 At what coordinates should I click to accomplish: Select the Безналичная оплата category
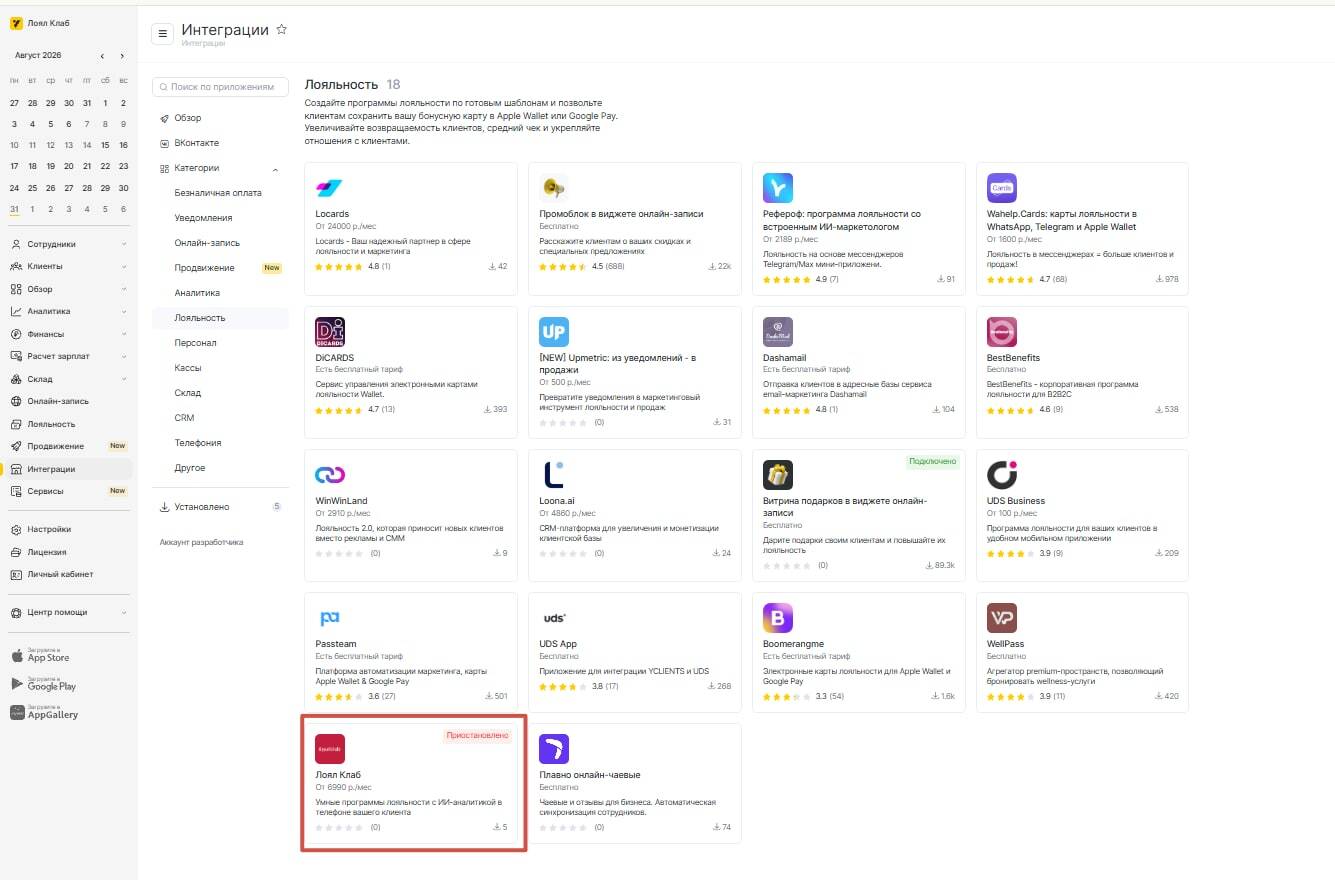coord(220,193)
